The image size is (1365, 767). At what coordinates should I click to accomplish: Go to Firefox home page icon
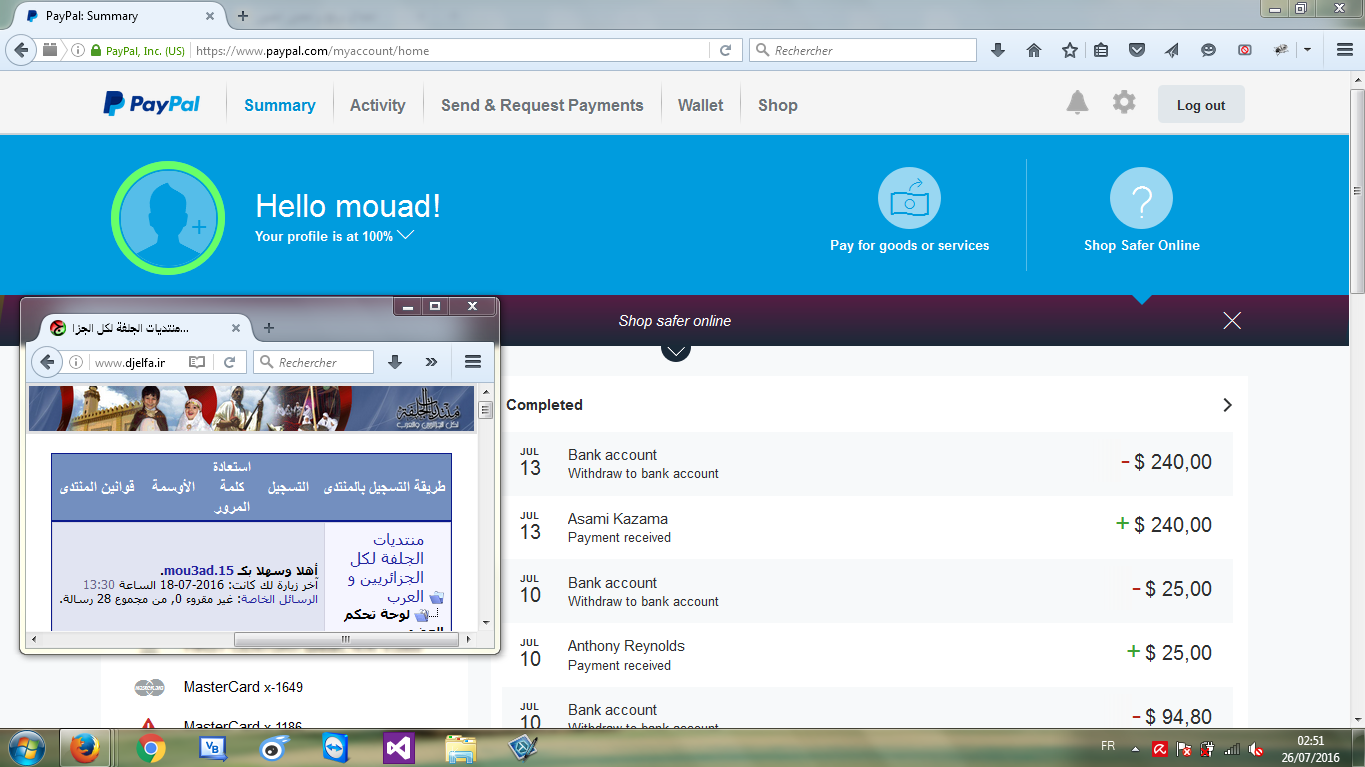[1034, 50]
